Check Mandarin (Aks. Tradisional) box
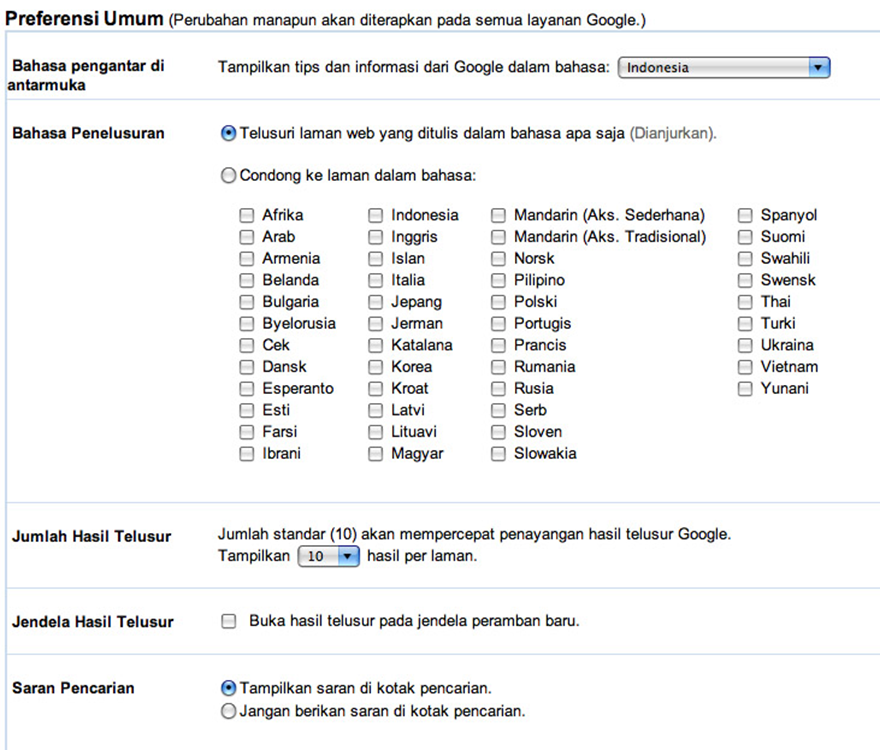880x750 pixels. [x=498, y=237]
